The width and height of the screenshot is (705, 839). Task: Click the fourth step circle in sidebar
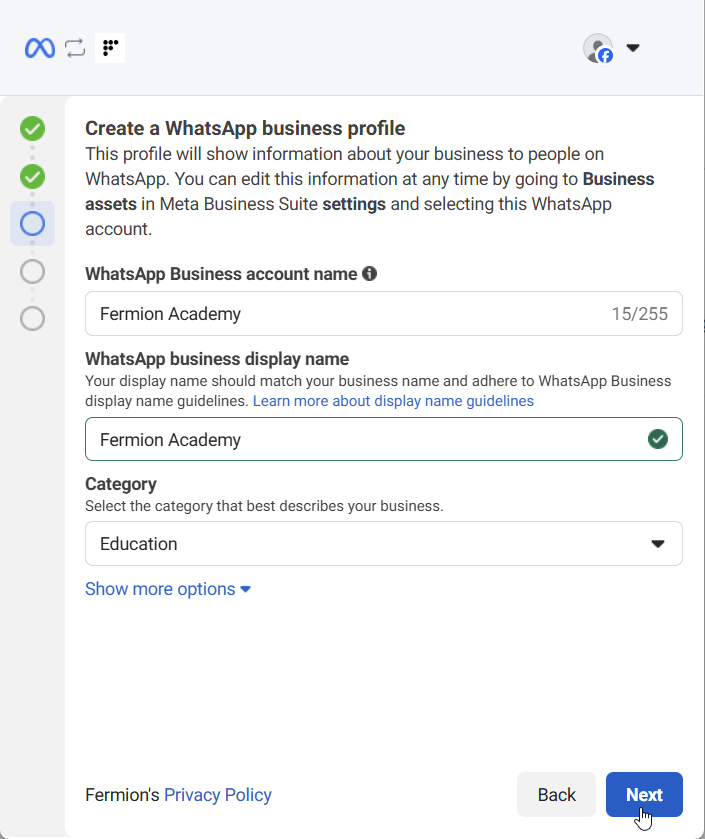coord(31,271)
